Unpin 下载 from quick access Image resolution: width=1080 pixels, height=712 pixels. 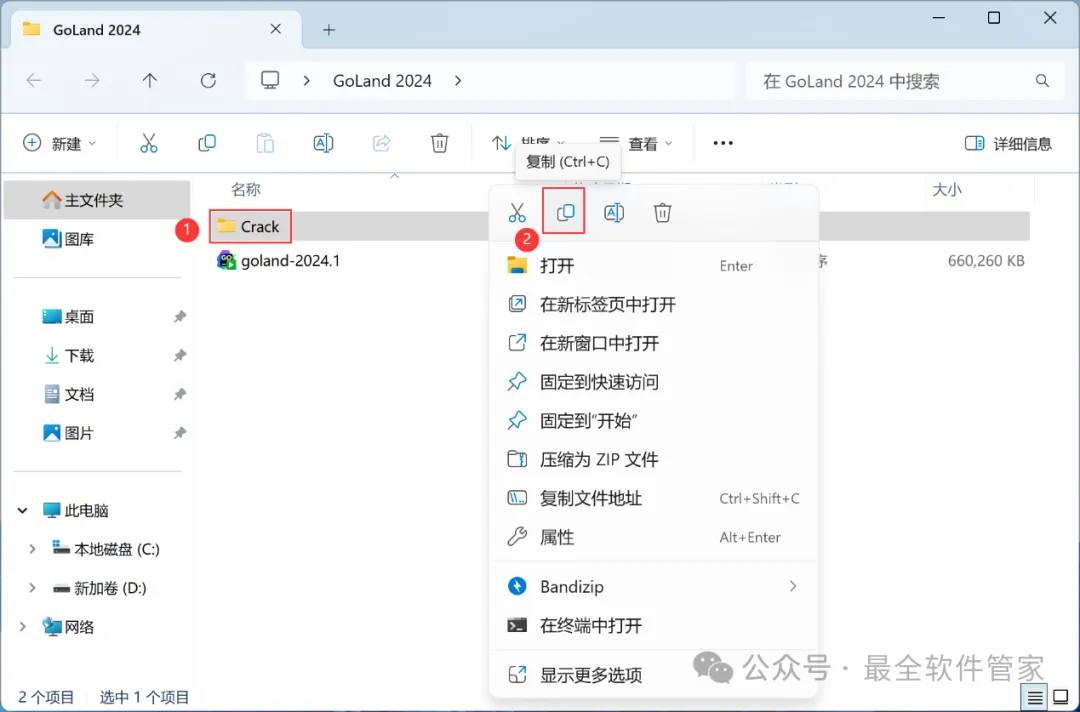[179, 355]
